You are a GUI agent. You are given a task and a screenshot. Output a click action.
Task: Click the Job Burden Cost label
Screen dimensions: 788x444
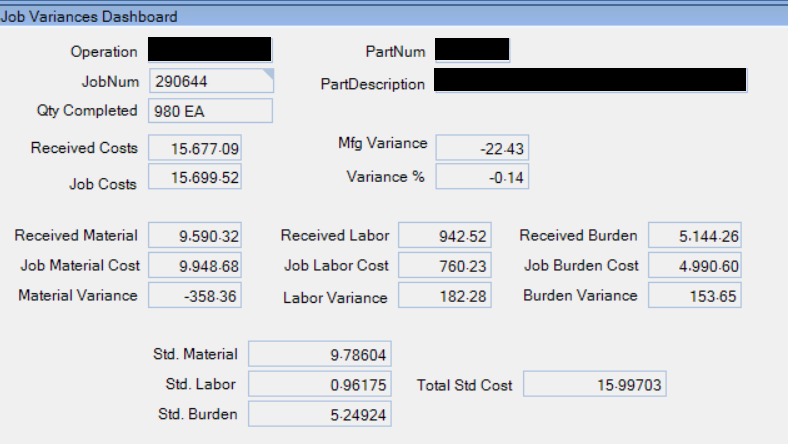[x=581, y=265]
